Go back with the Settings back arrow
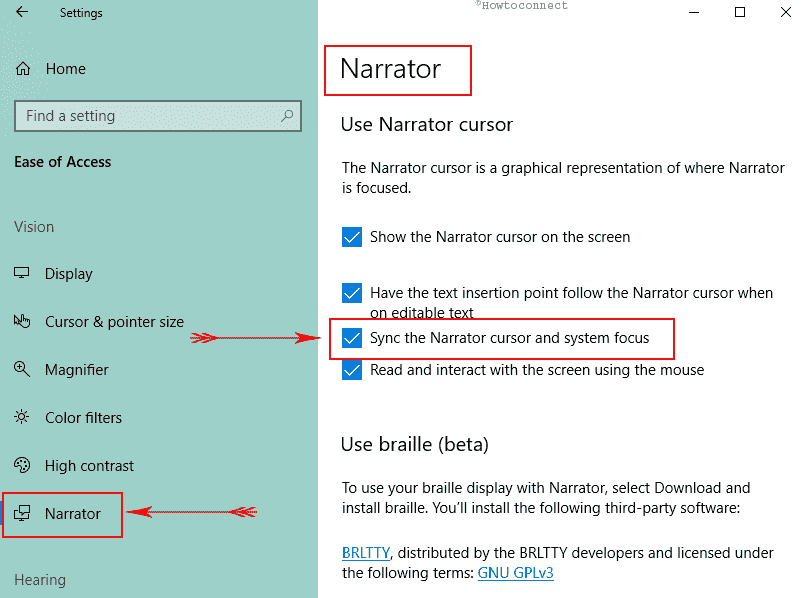Viewport: 807px width, 598px height. tap(22, 12)
